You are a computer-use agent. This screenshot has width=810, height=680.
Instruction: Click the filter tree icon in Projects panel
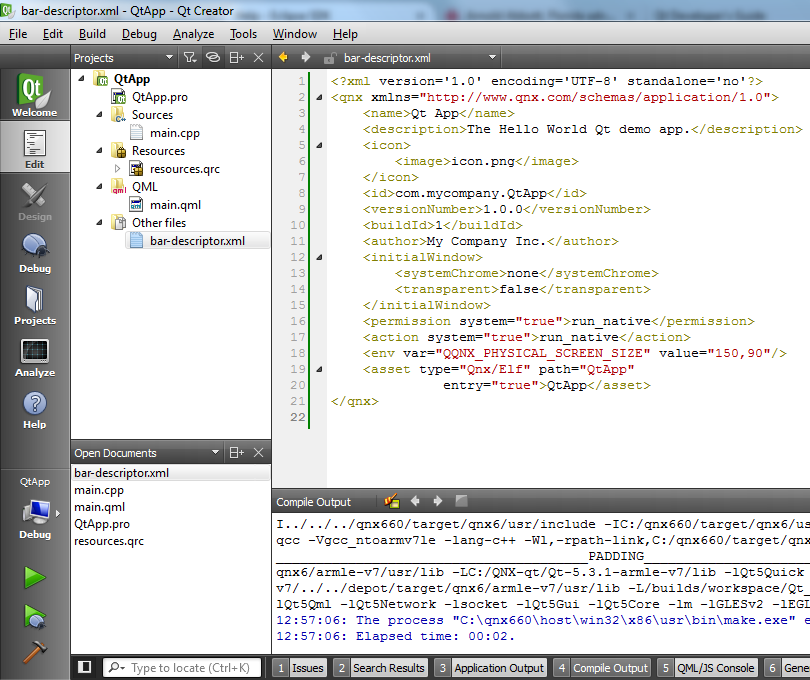189,58
